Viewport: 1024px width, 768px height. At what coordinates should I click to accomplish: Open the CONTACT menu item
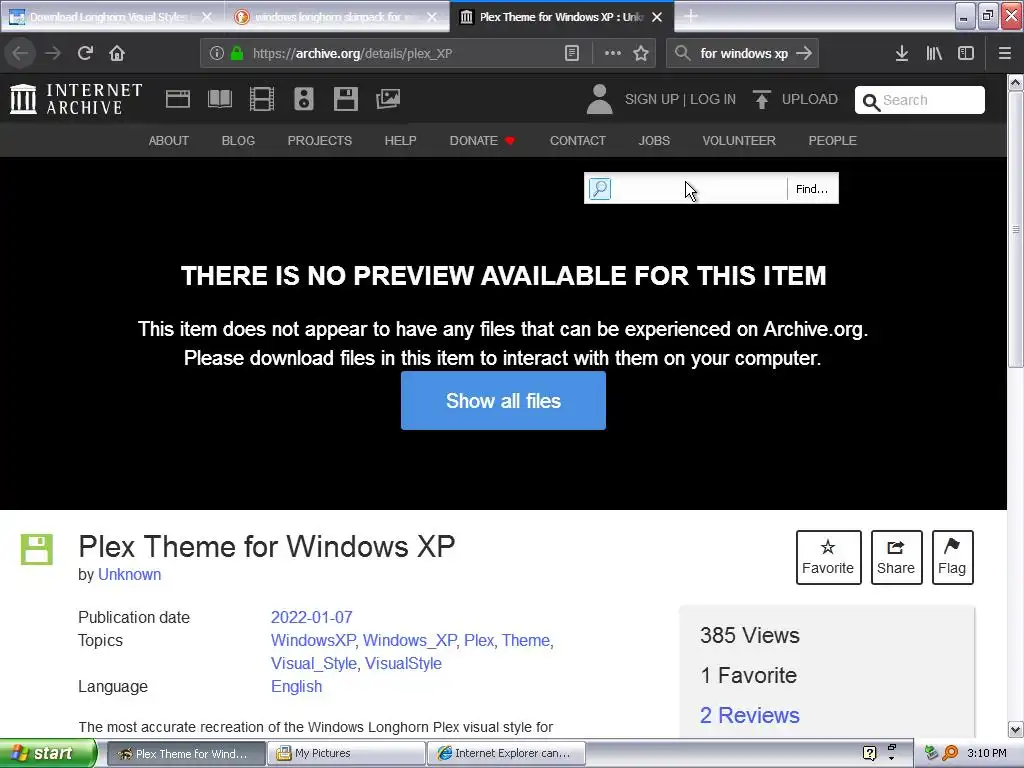coord(578,140)
